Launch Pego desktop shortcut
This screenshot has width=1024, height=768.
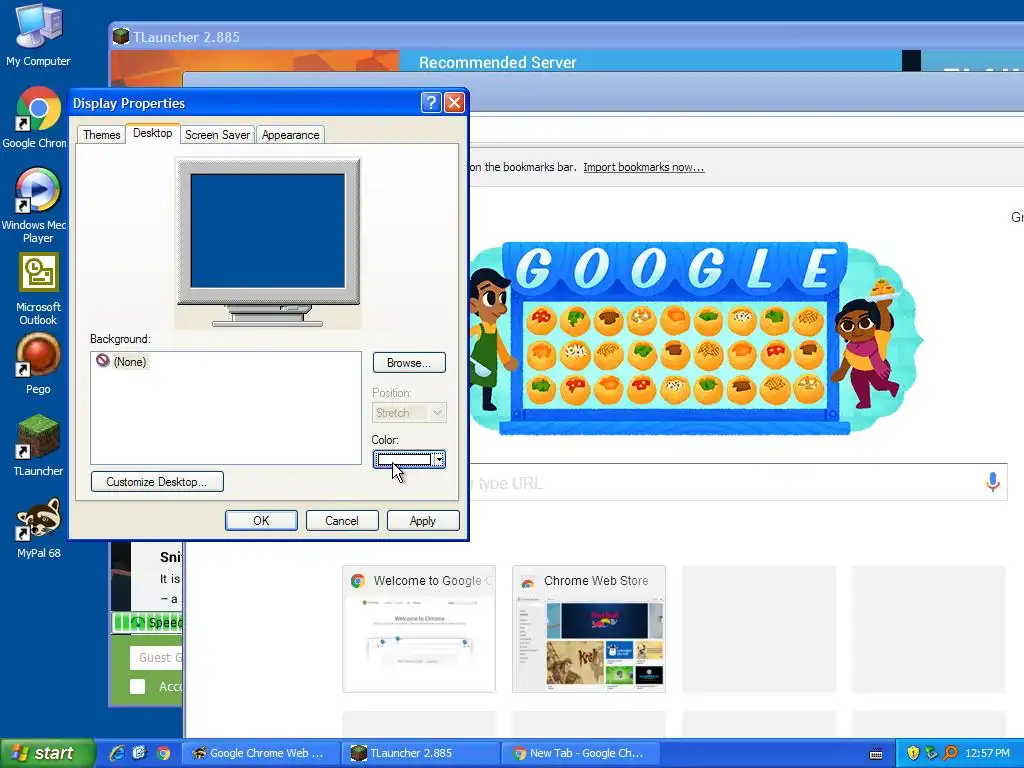point(38,364)
